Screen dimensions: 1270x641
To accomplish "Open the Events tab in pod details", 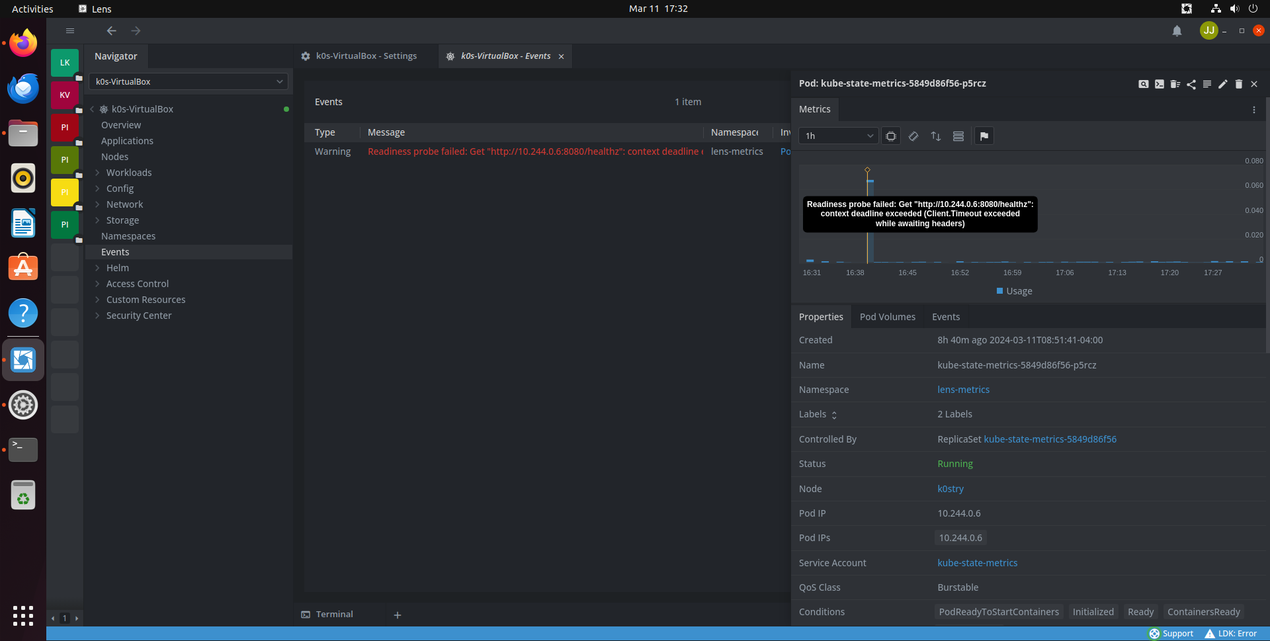I will [x=946, y=317].
